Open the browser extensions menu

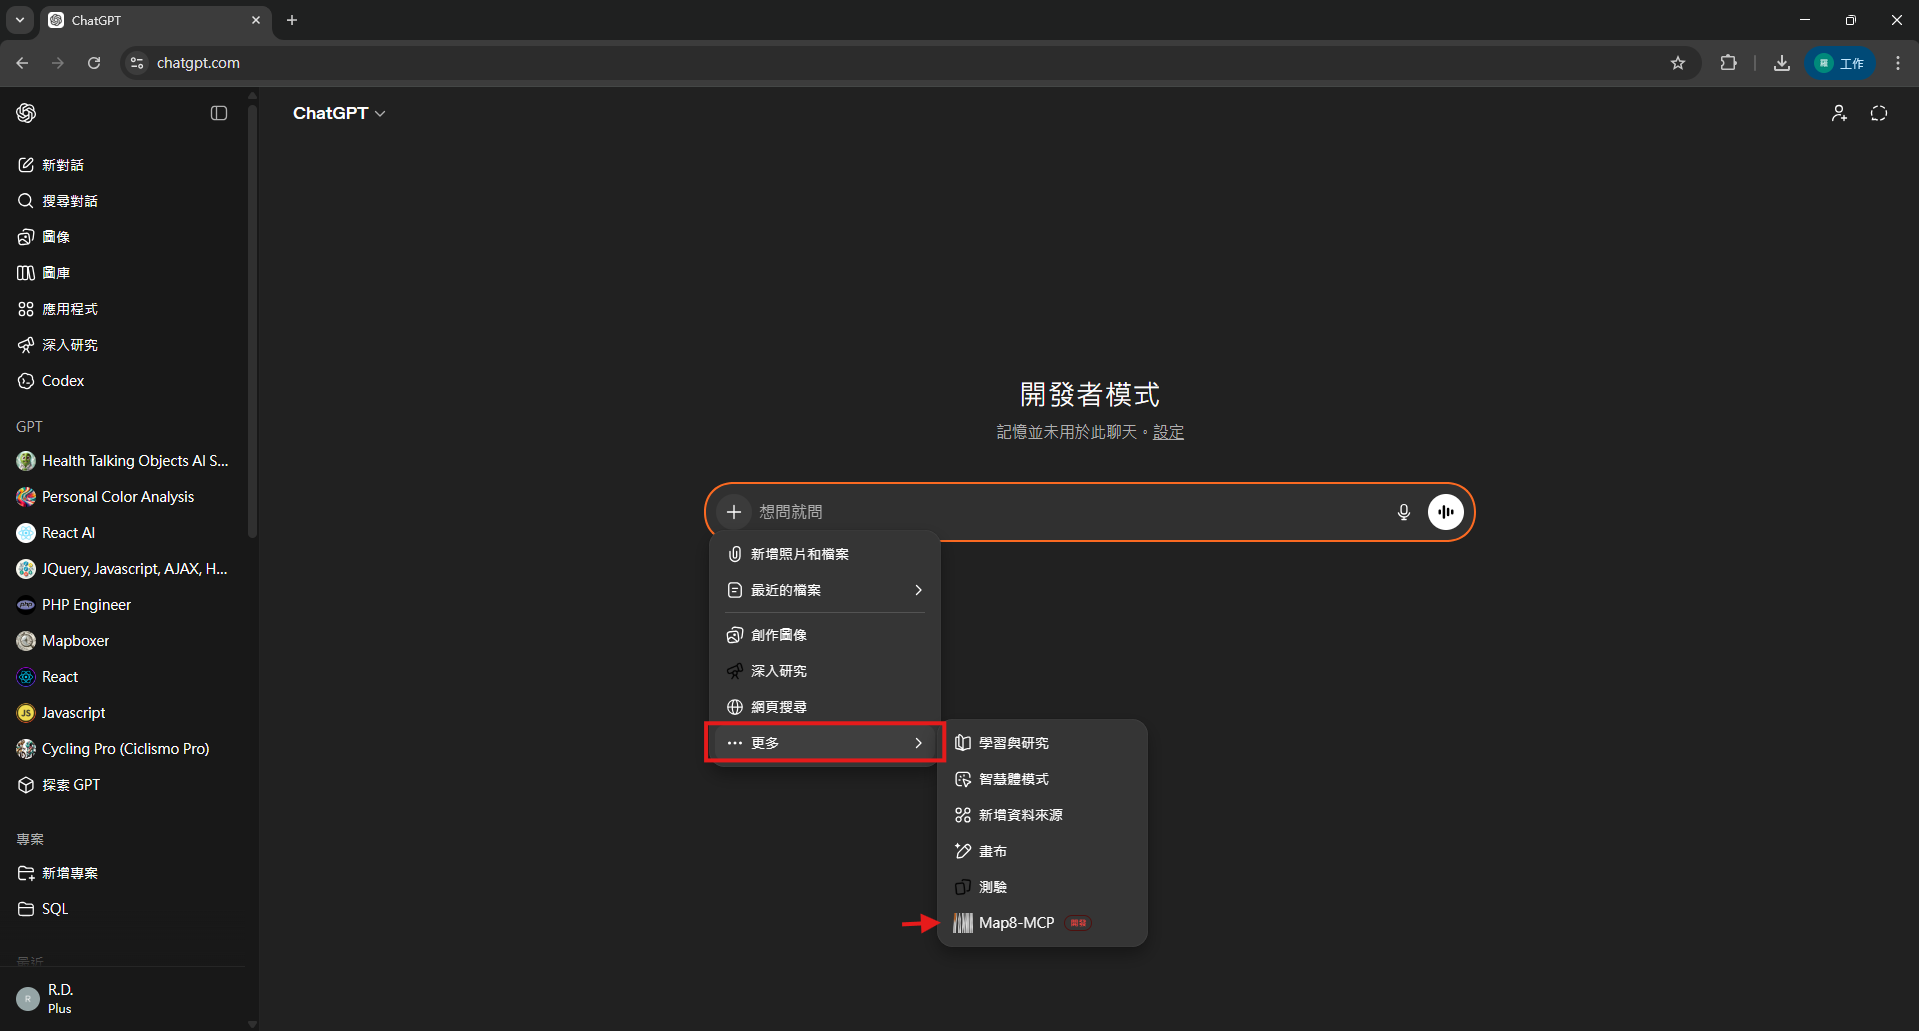(1728, 63)
